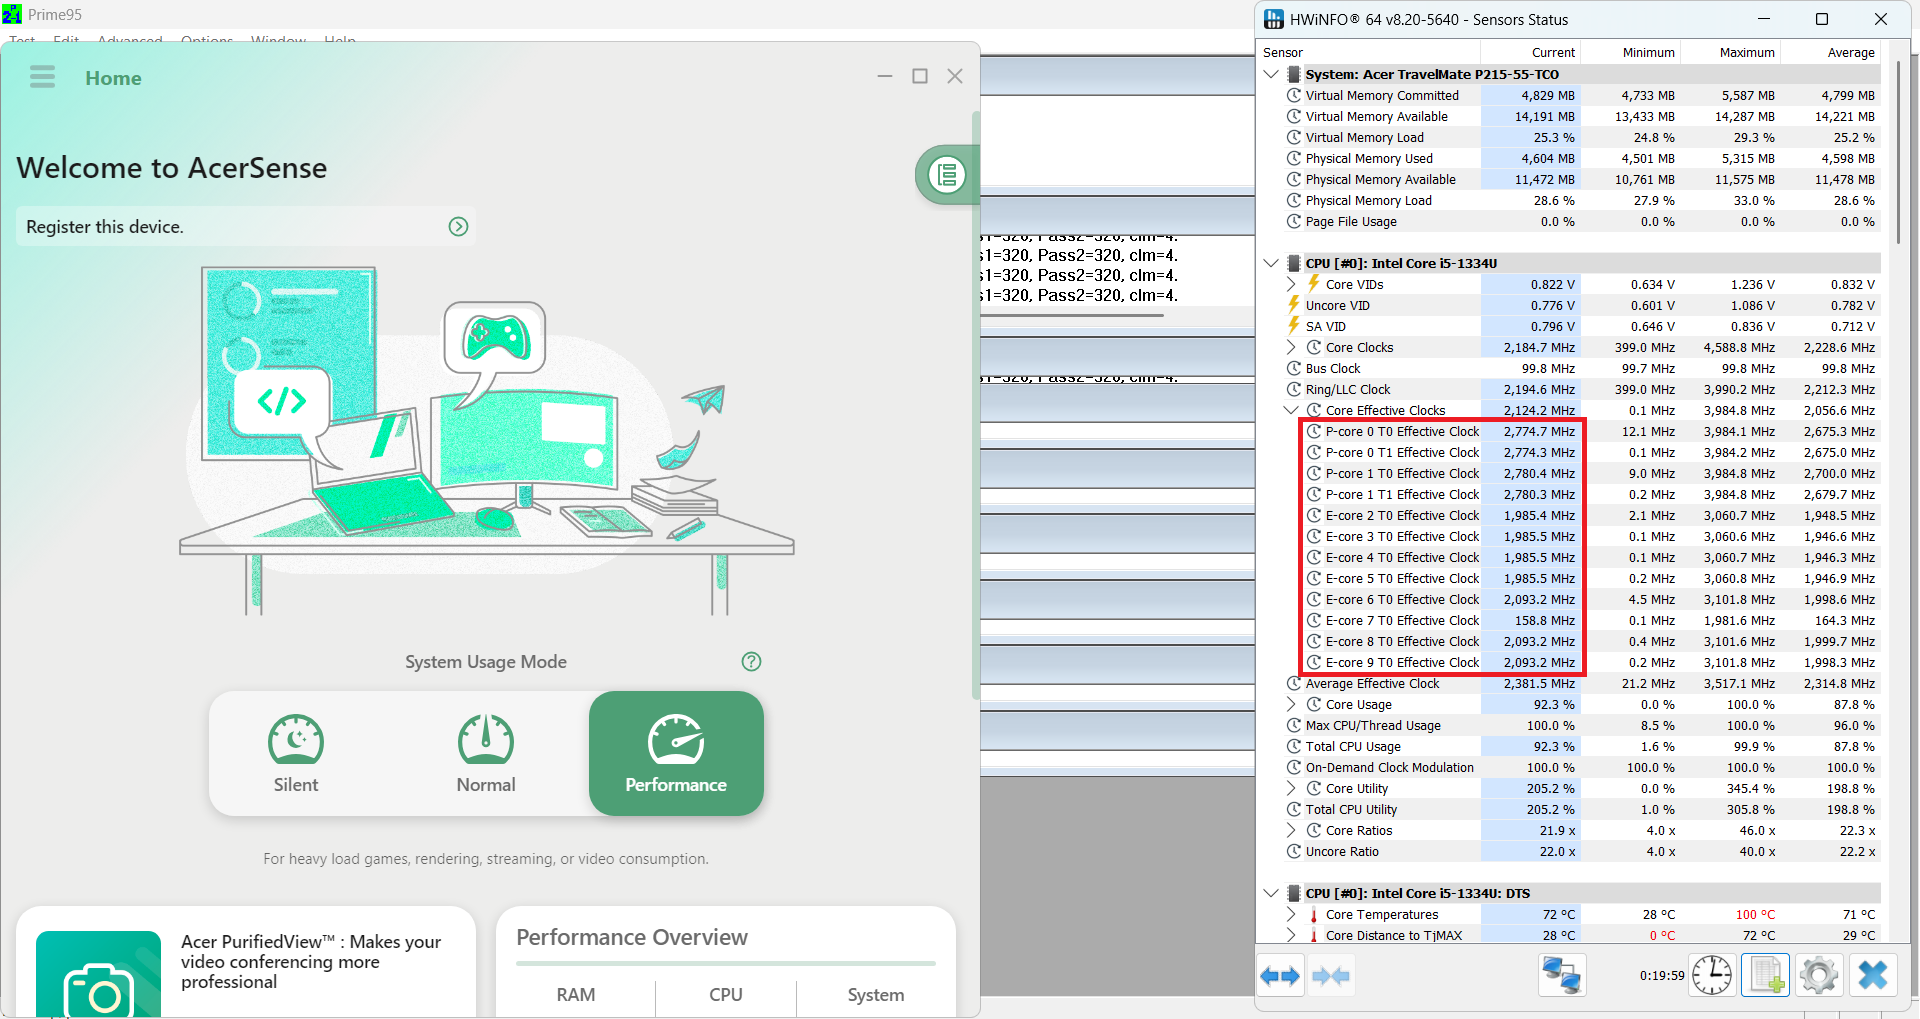
Task: Select On-Demand Clock Modulation row
Action: point(1583,767)
